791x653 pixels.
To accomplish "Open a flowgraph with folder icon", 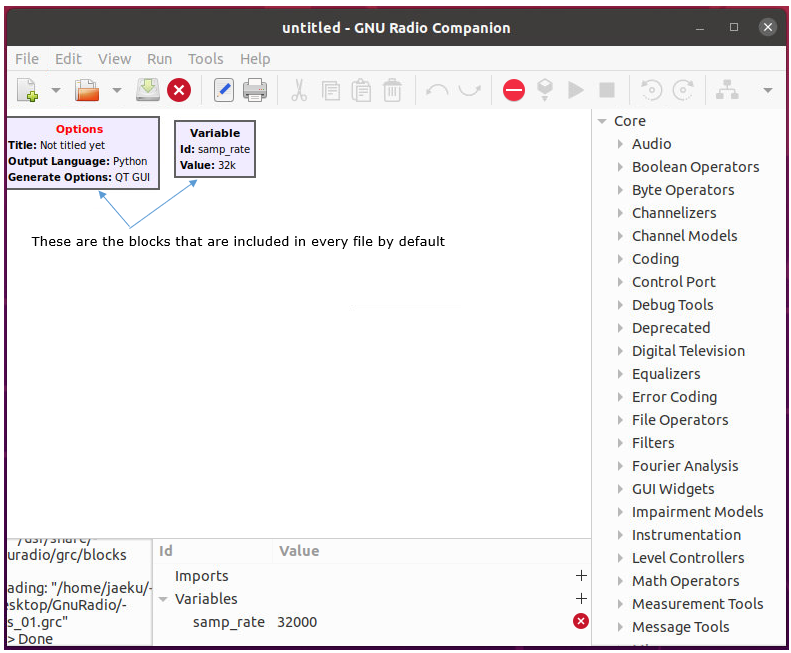I will [87, 90].
